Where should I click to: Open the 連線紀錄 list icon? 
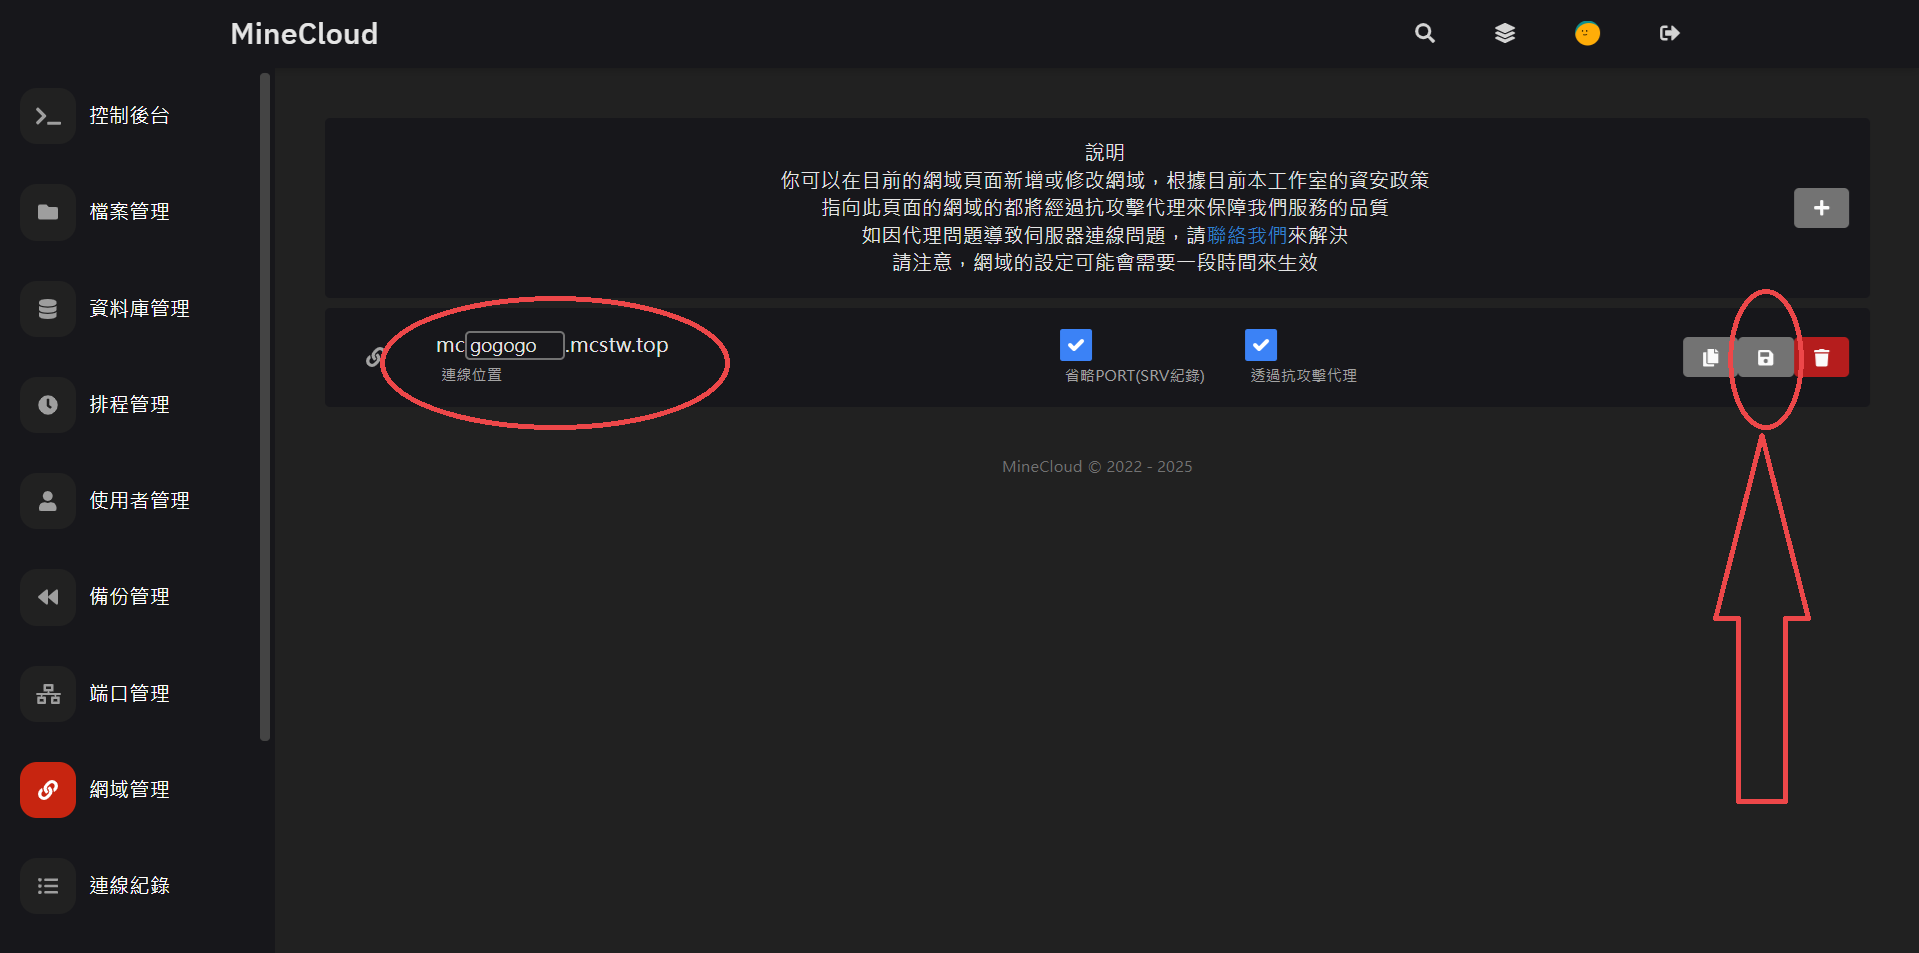48,886
